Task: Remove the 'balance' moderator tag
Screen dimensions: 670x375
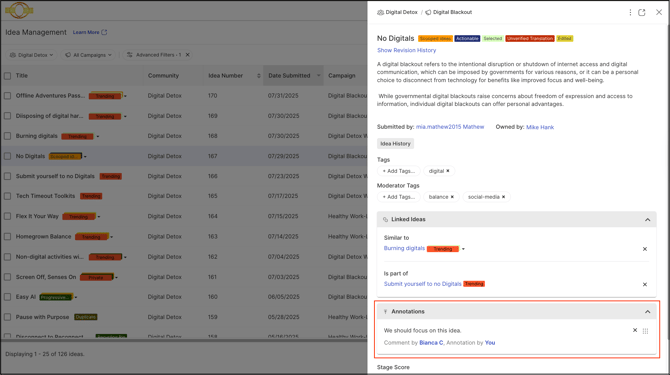Action: click(x=452, y=197)
